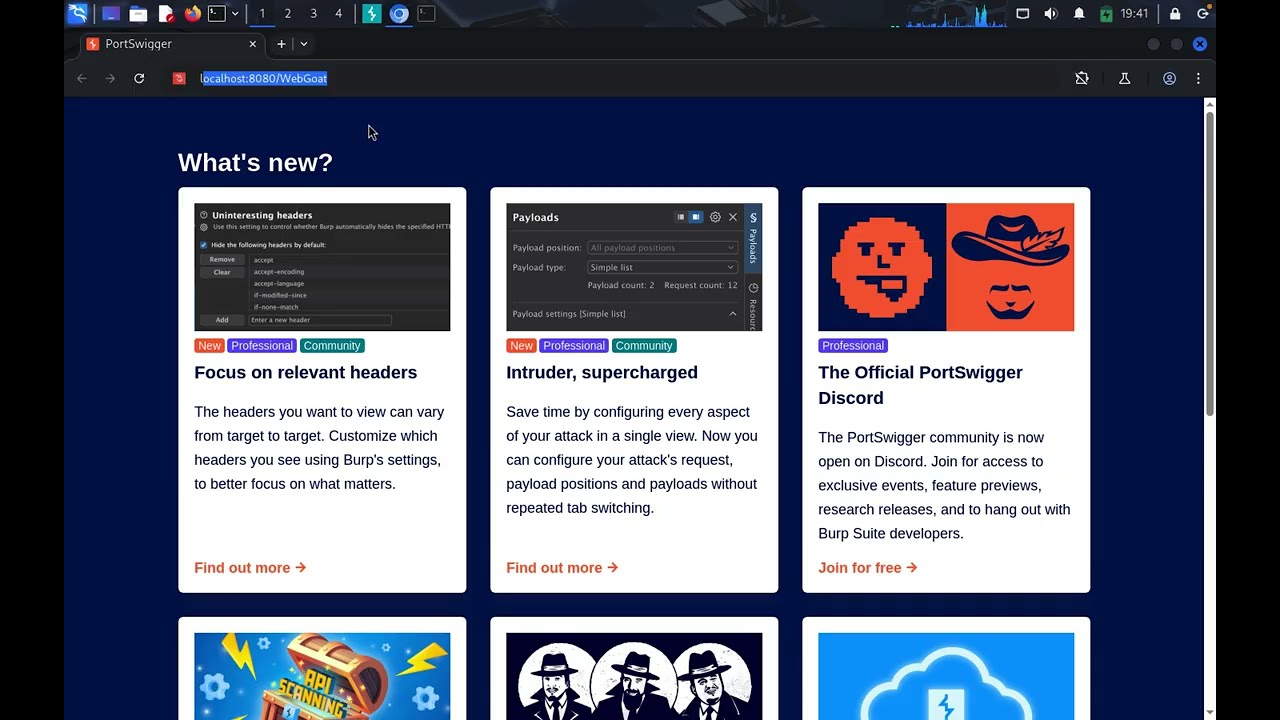1280x720 pixels.
Task: Click the browser back arrow
Action: click(x=82, y=78)
